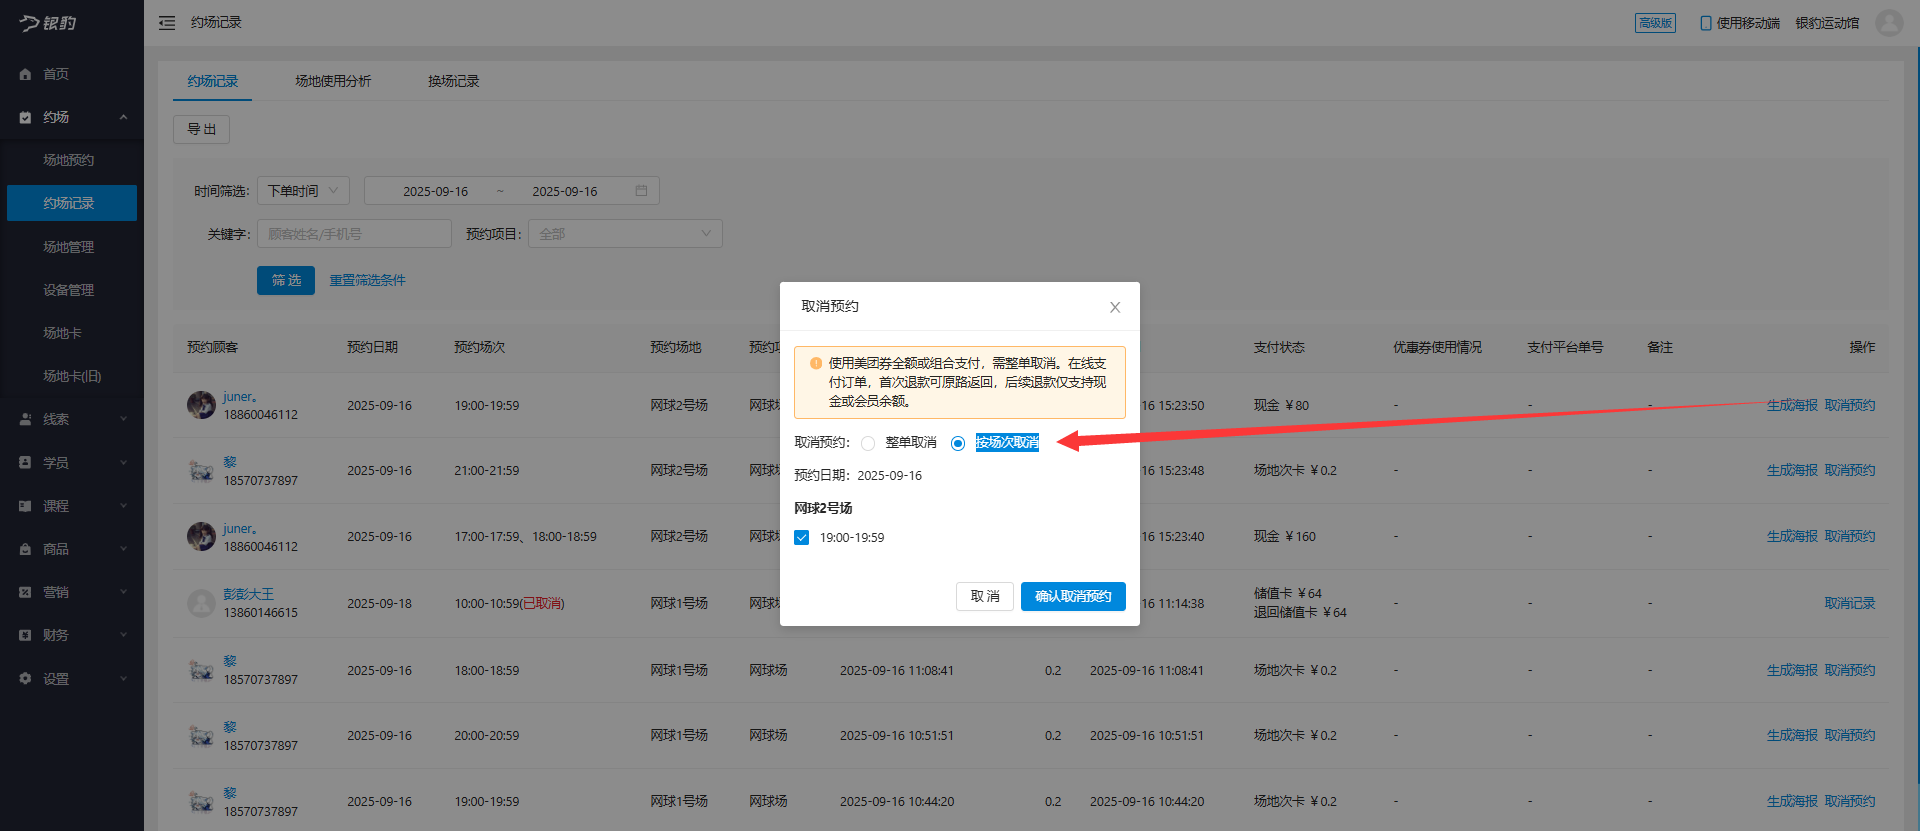Select the 整单取消 radio button
Screen dimensions: 1920x831
tap(868, 443)
